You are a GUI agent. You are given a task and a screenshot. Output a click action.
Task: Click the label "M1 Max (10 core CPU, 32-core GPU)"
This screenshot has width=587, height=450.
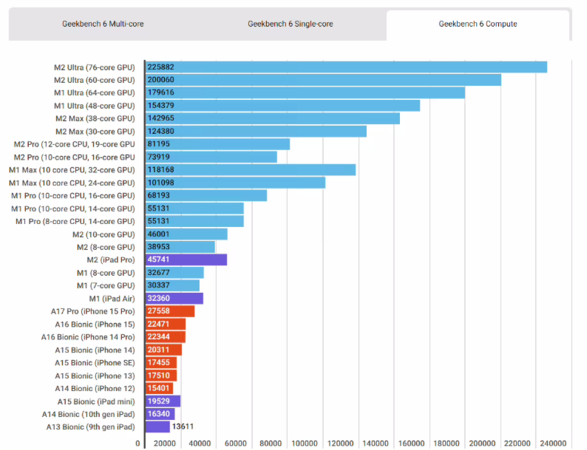click(x=72, y=170)
